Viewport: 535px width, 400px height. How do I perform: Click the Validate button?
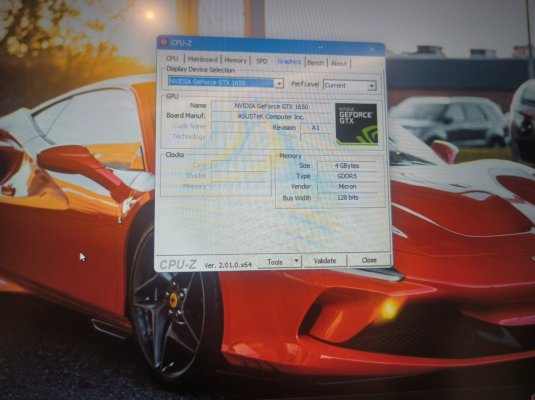324,261
